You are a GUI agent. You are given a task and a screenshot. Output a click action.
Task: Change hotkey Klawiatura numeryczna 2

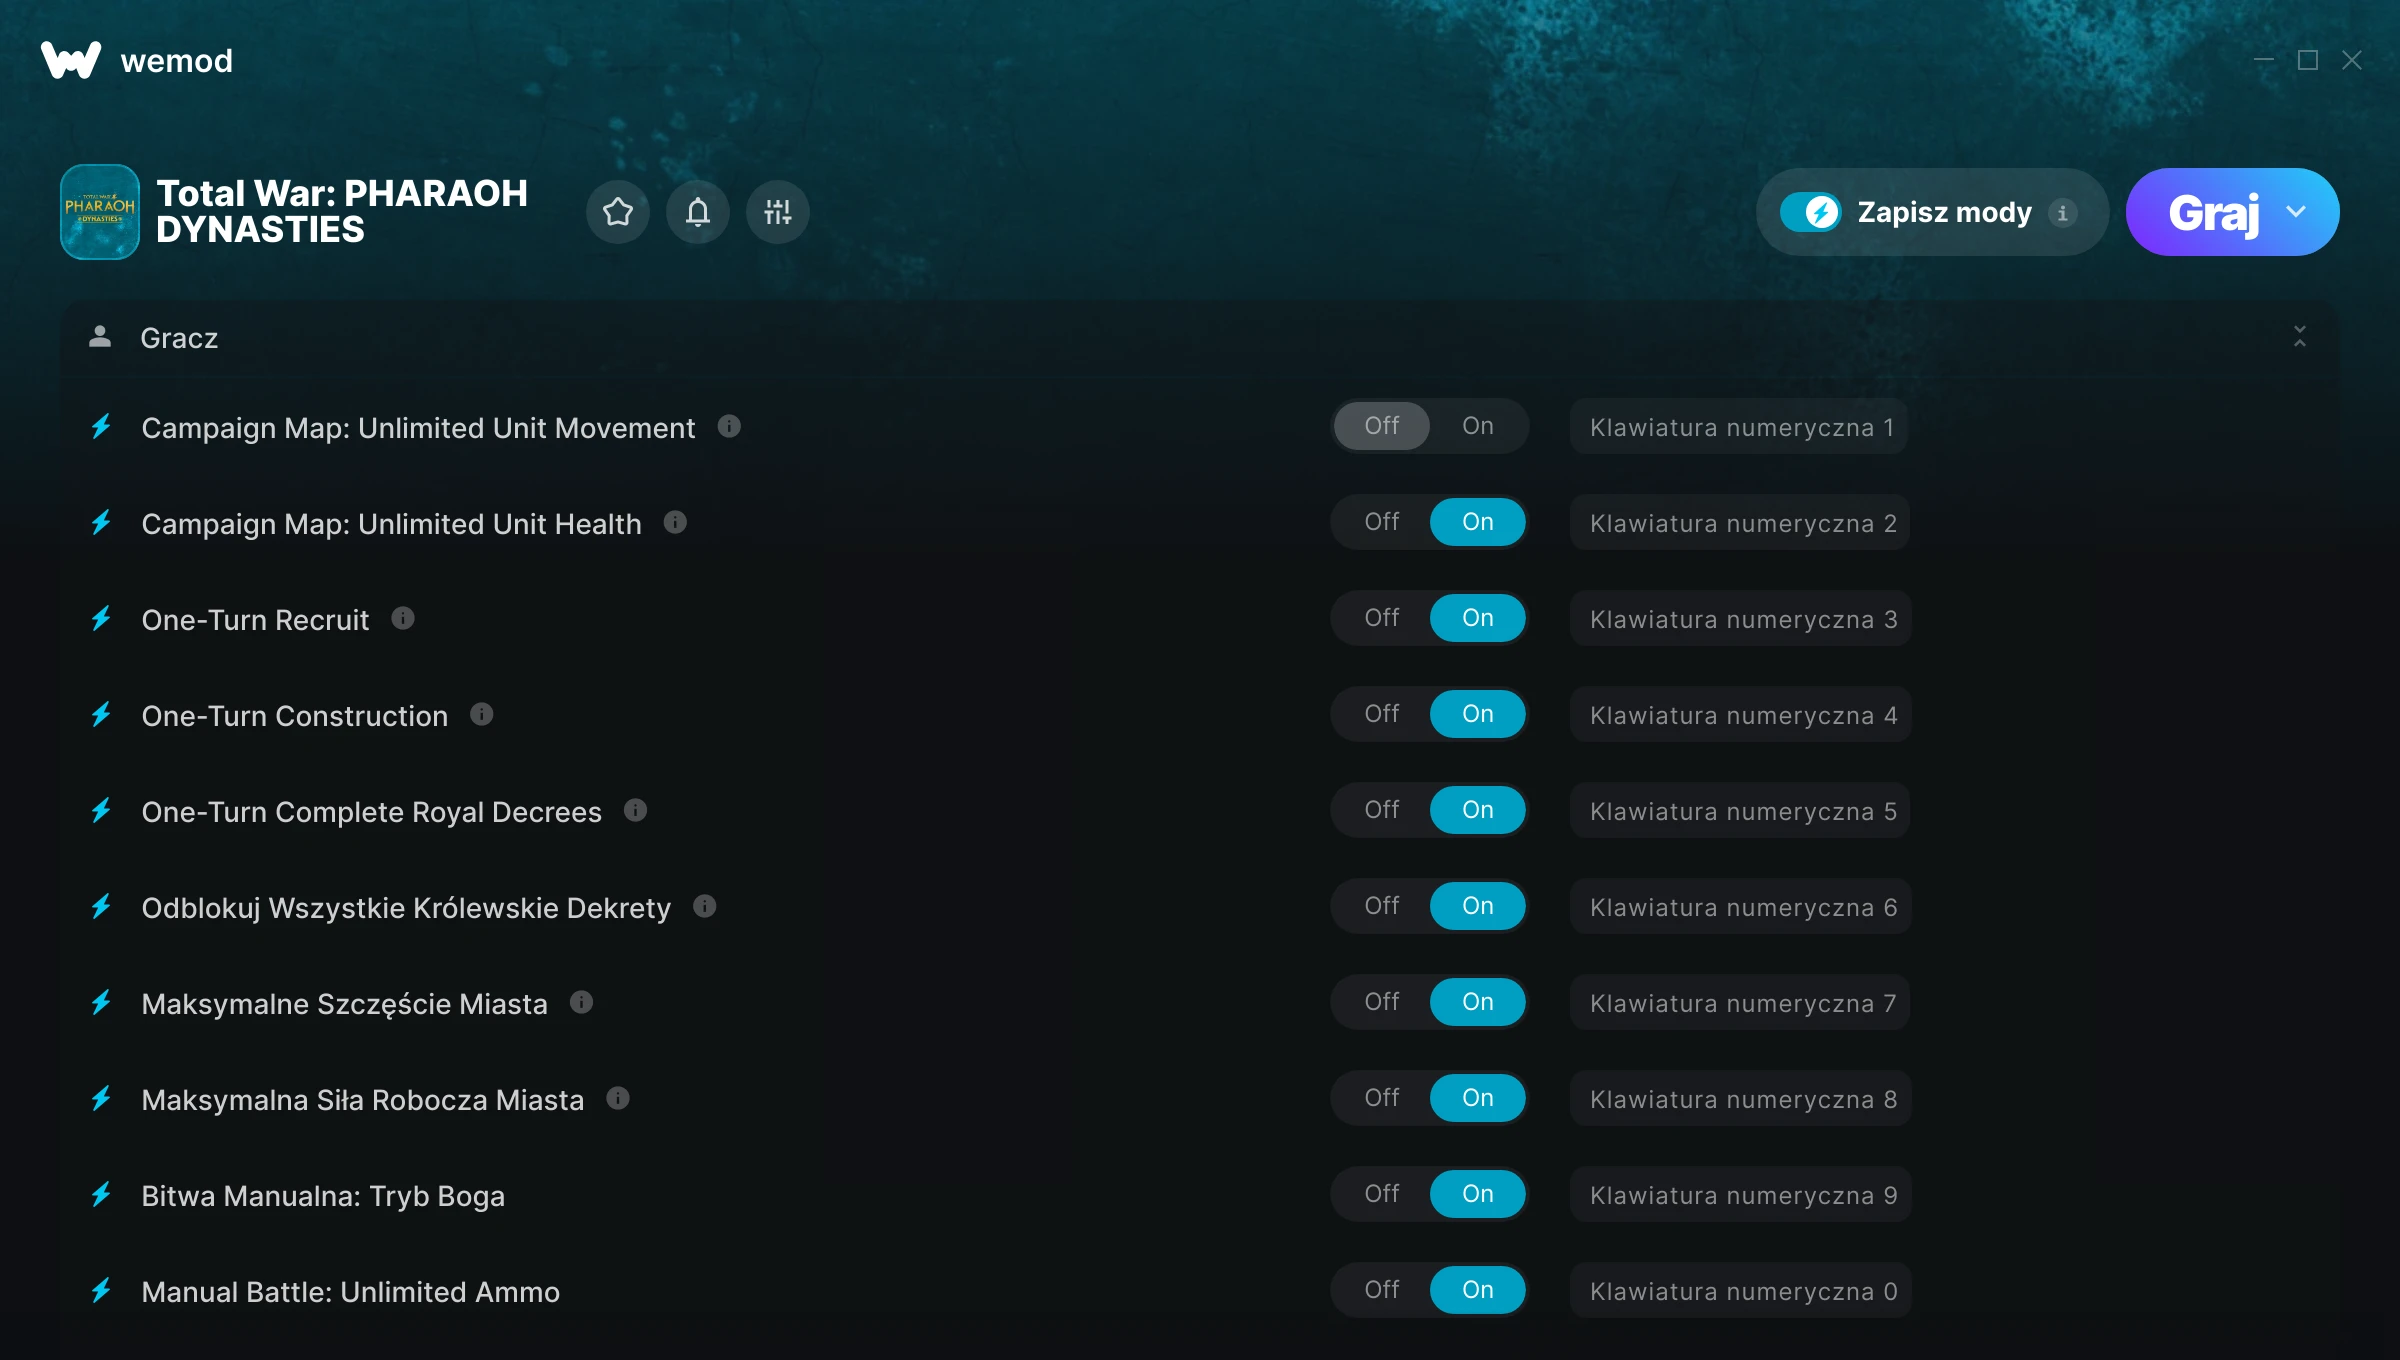click(1740, 523)
